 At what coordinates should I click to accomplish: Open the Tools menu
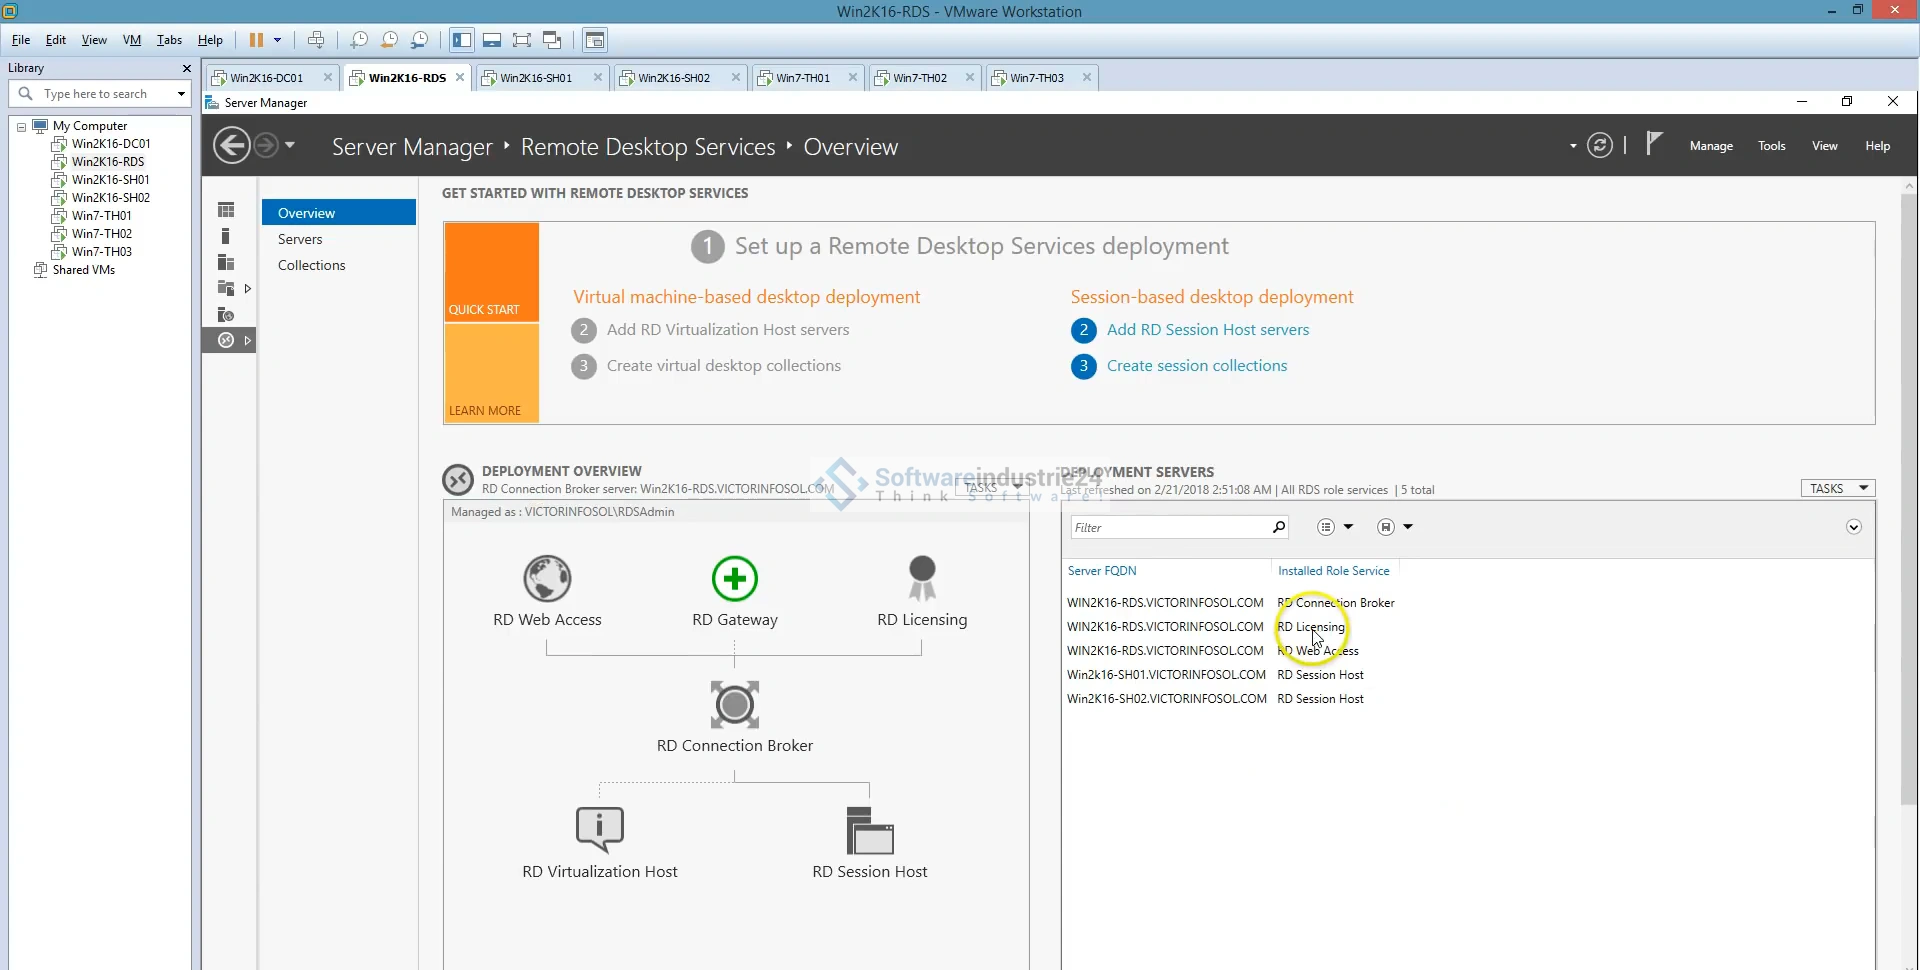(x=1771, y=146)
